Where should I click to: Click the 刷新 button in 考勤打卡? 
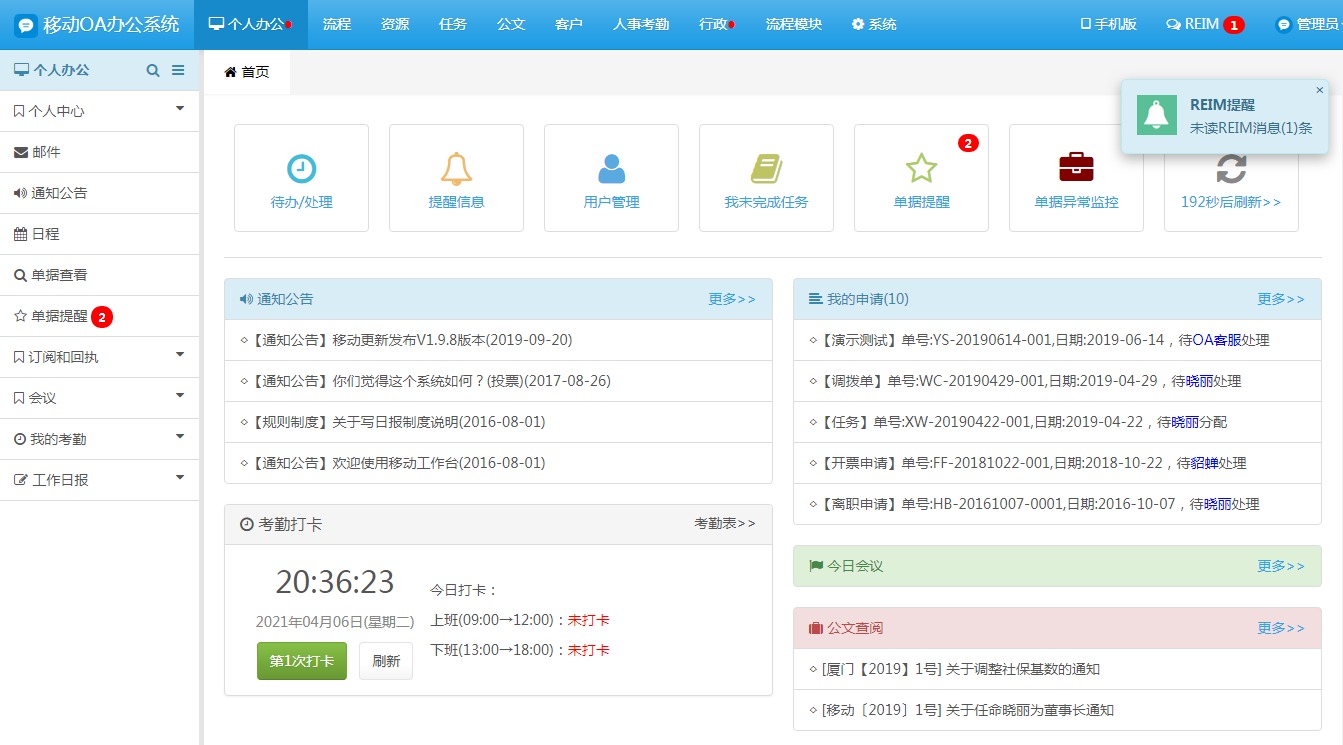point(386,661)
